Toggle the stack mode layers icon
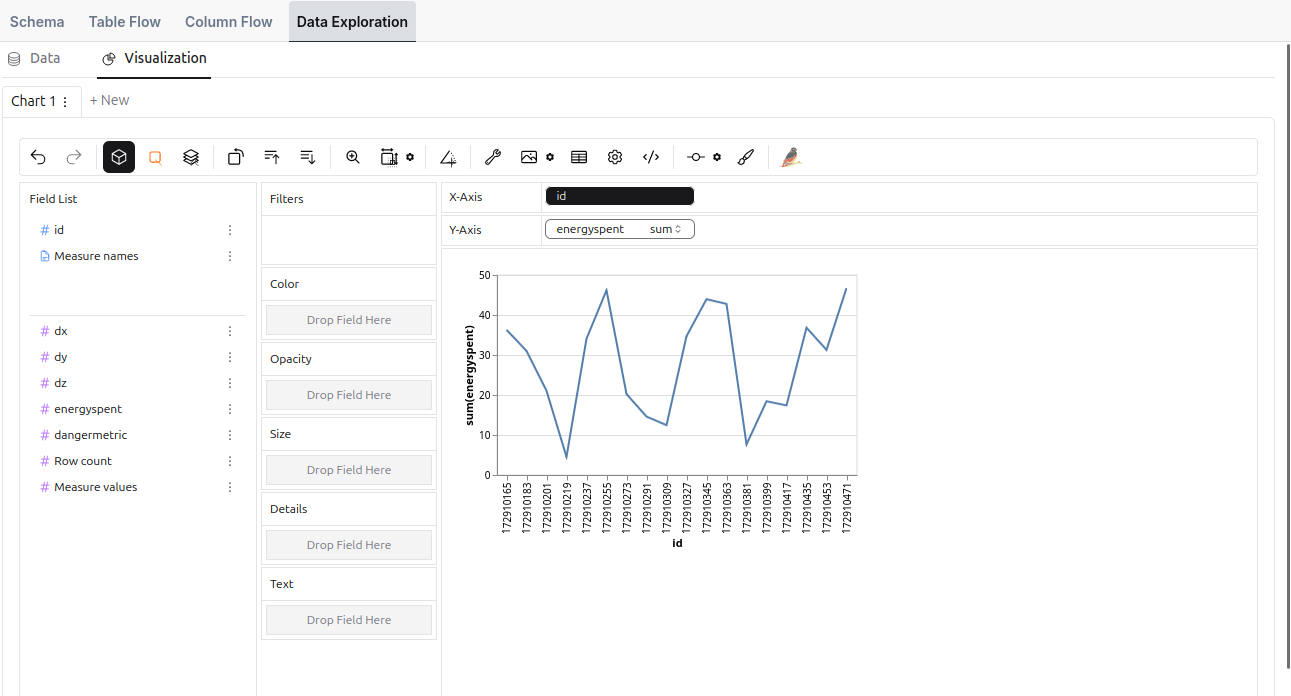1291x696 pixels. click(x=191, y=157)
